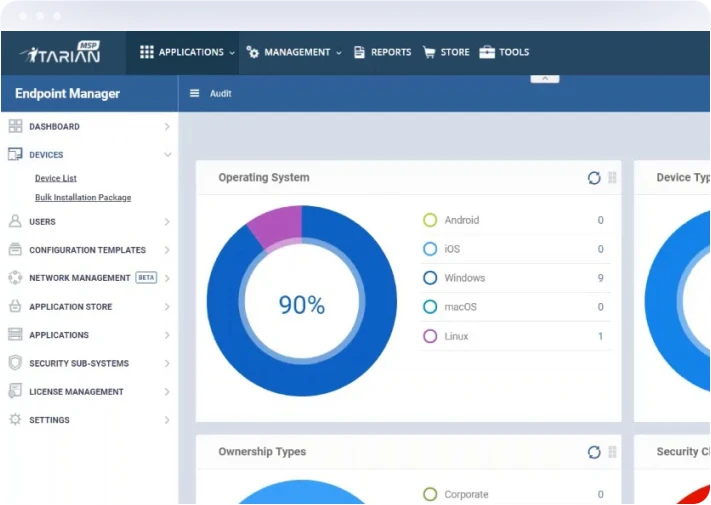
Task: Toggle the hamburger sidebar menu icon
Action: click(x=195, y=93)
